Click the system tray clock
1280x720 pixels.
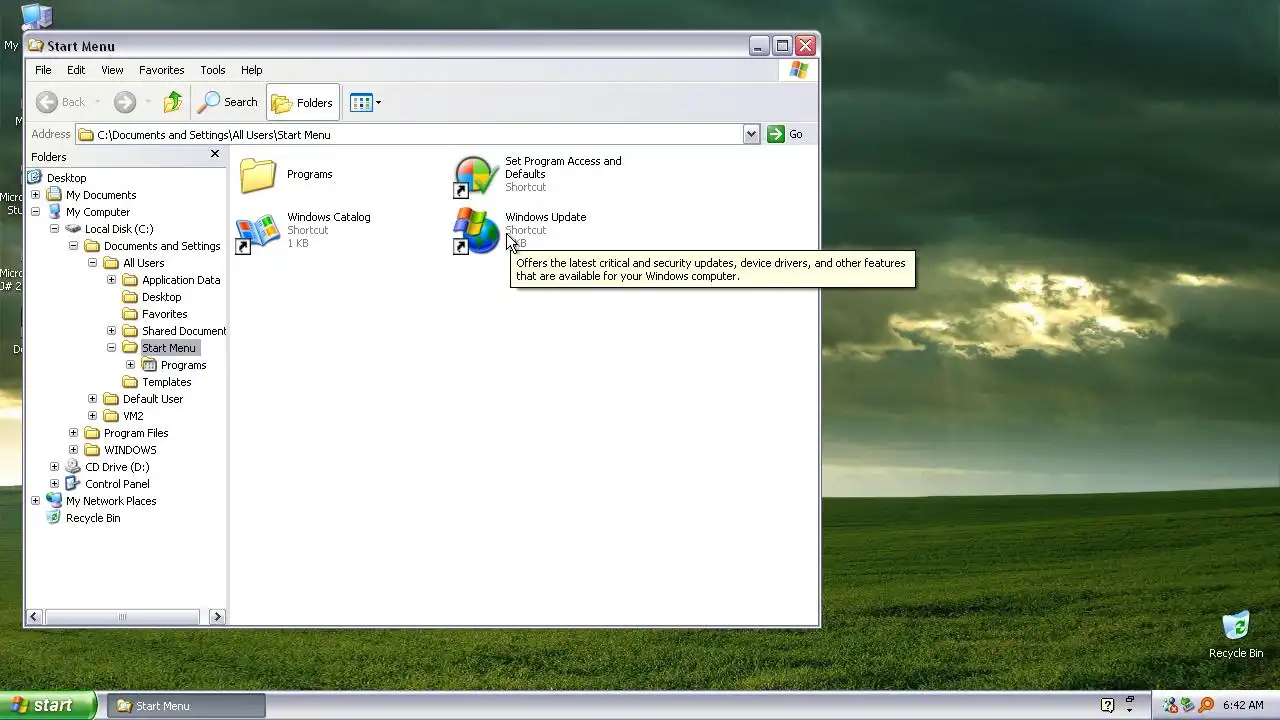[x=1242, y=706]
